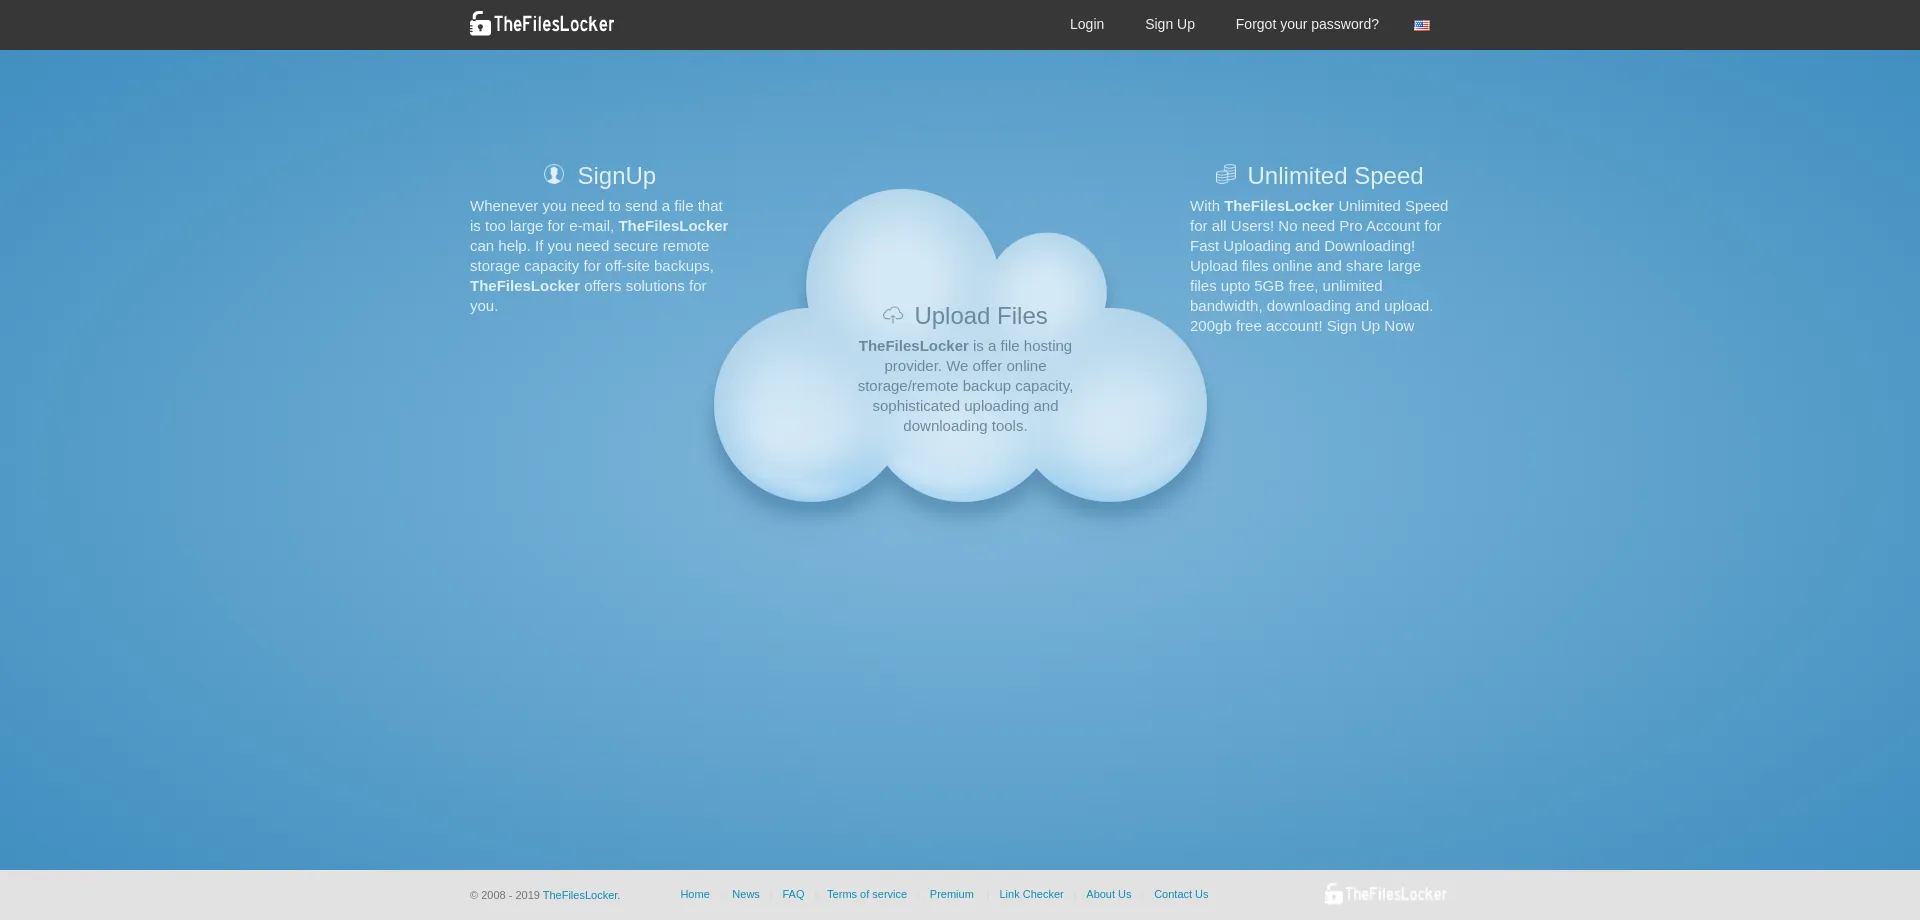Click the footer TheFilesLocker logo

pyautogui.click(x=1386, y=894)
